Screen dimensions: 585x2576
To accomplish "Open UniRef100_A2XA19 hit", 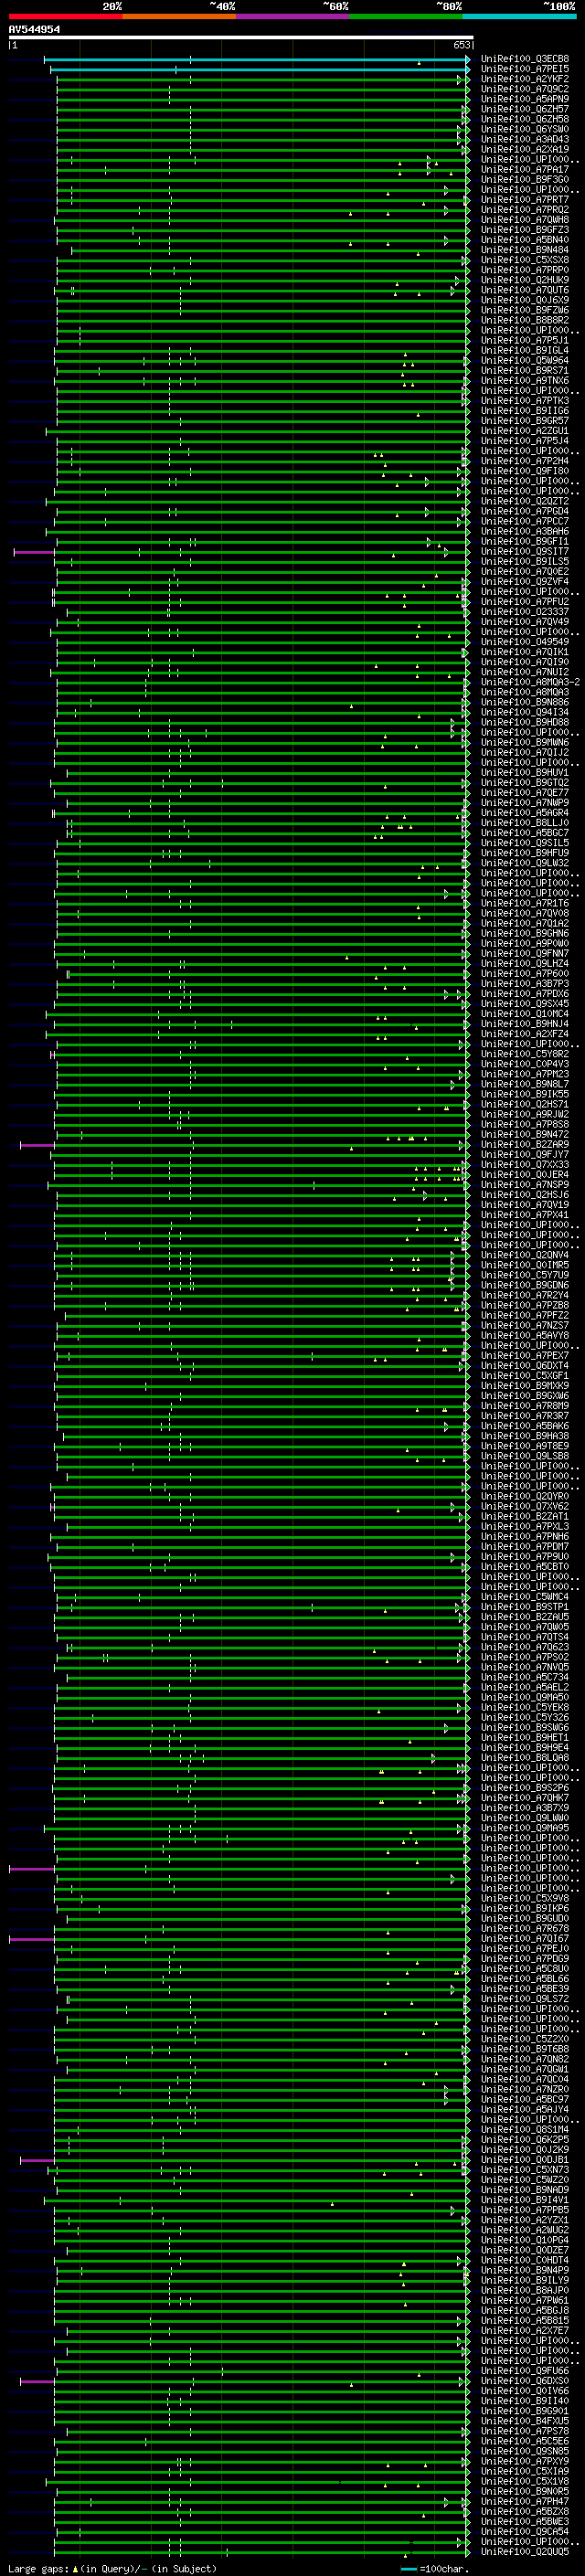I will [525, 149].
